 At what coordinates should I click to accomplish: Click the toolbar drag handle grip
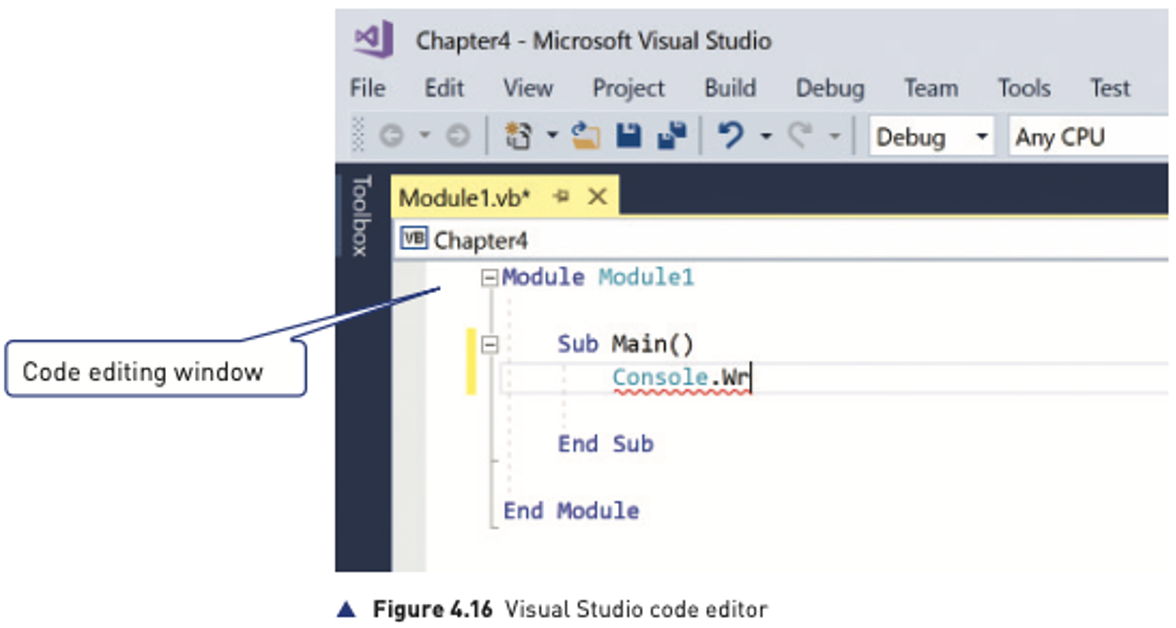point(358,136)
